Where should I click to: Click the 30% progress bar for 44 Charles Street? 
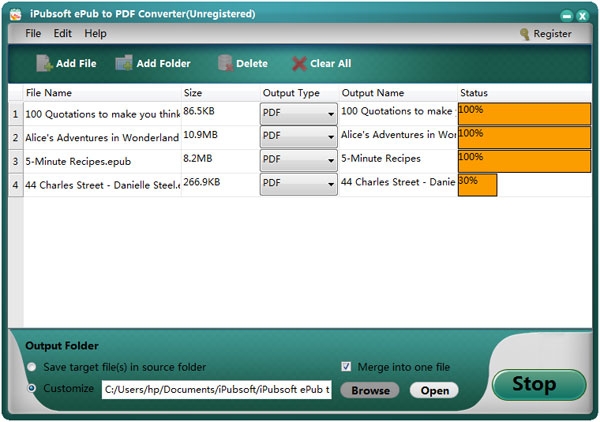click(x=478, y=185)
